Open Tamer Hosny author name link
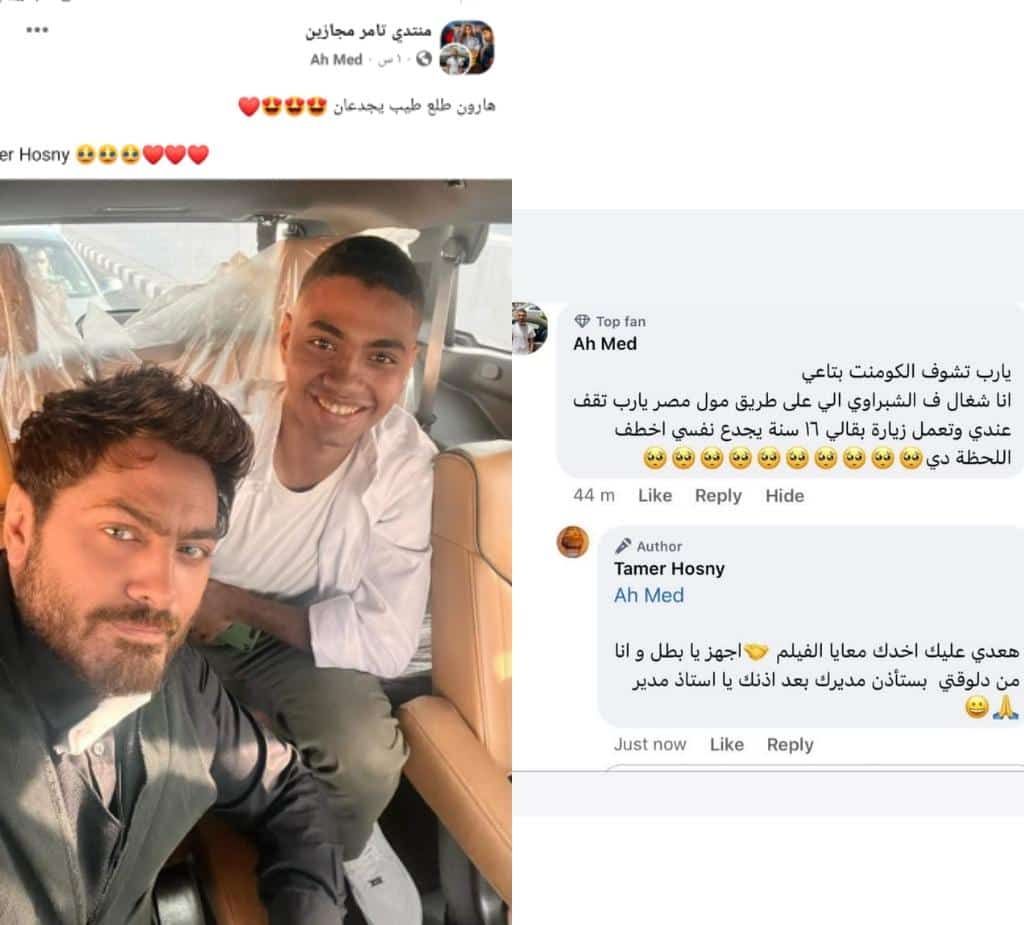This screenshot has height=925, width=1024. (669, 568)
